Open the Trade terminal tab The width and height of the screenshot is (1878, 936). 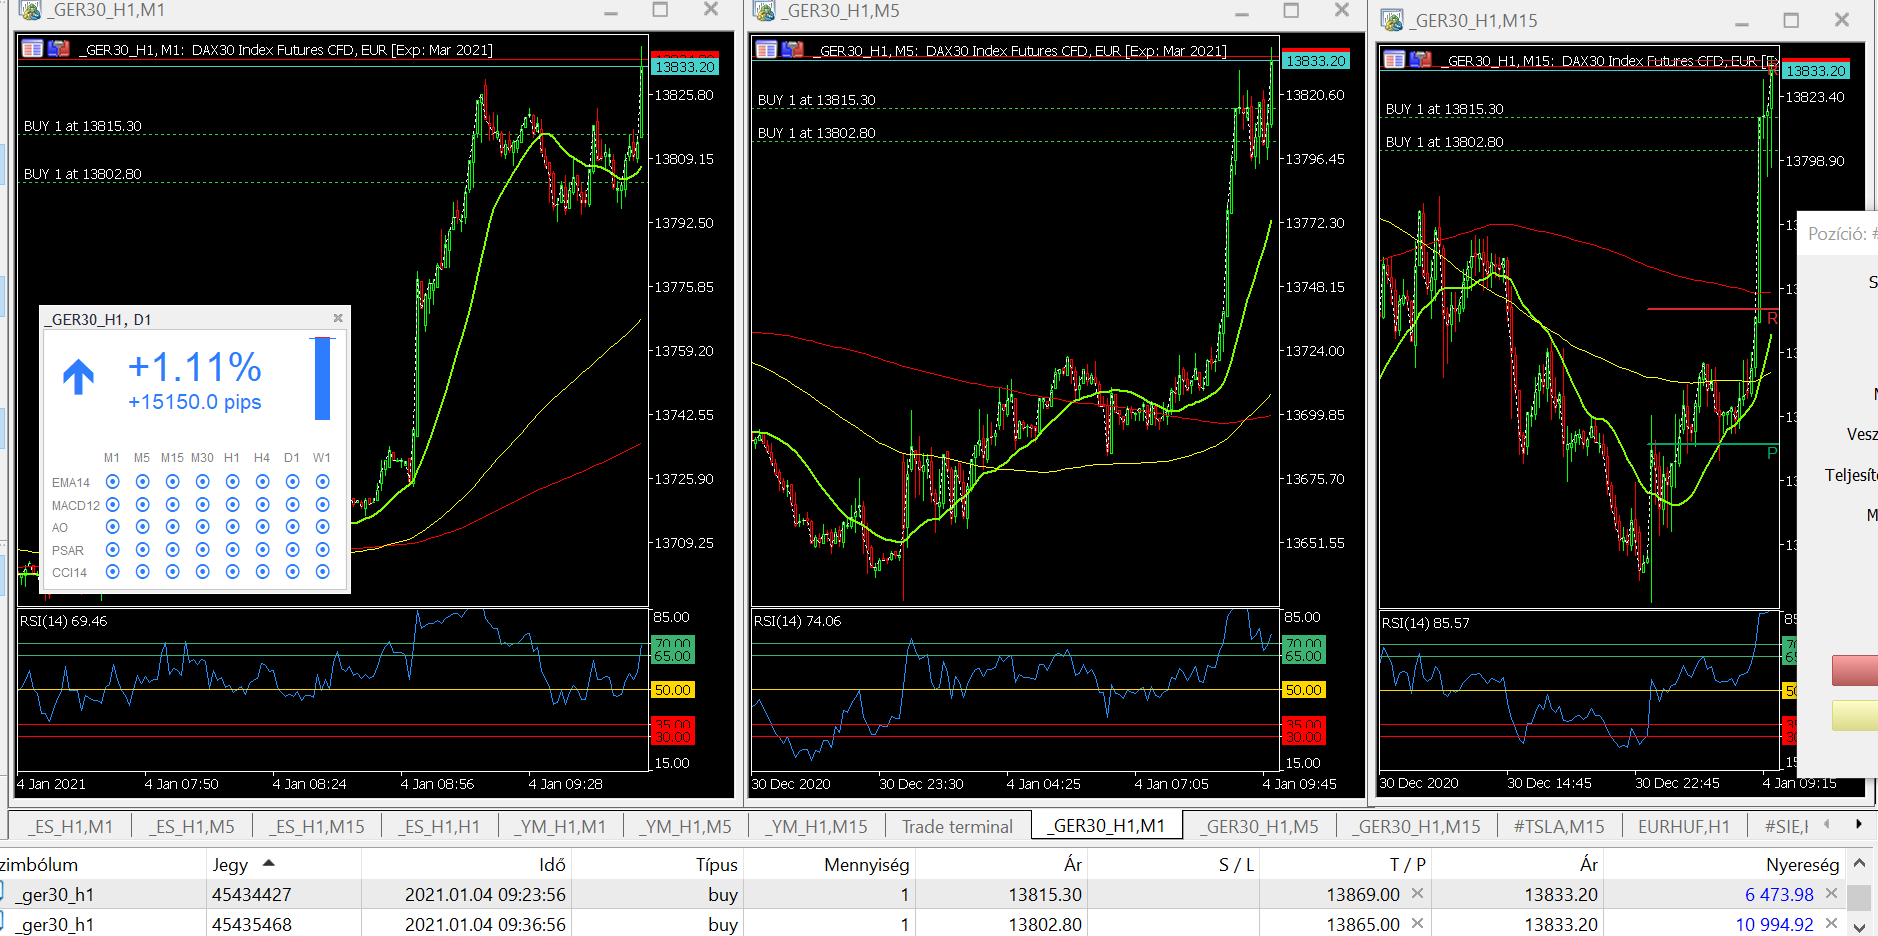(x=956, y=826)
